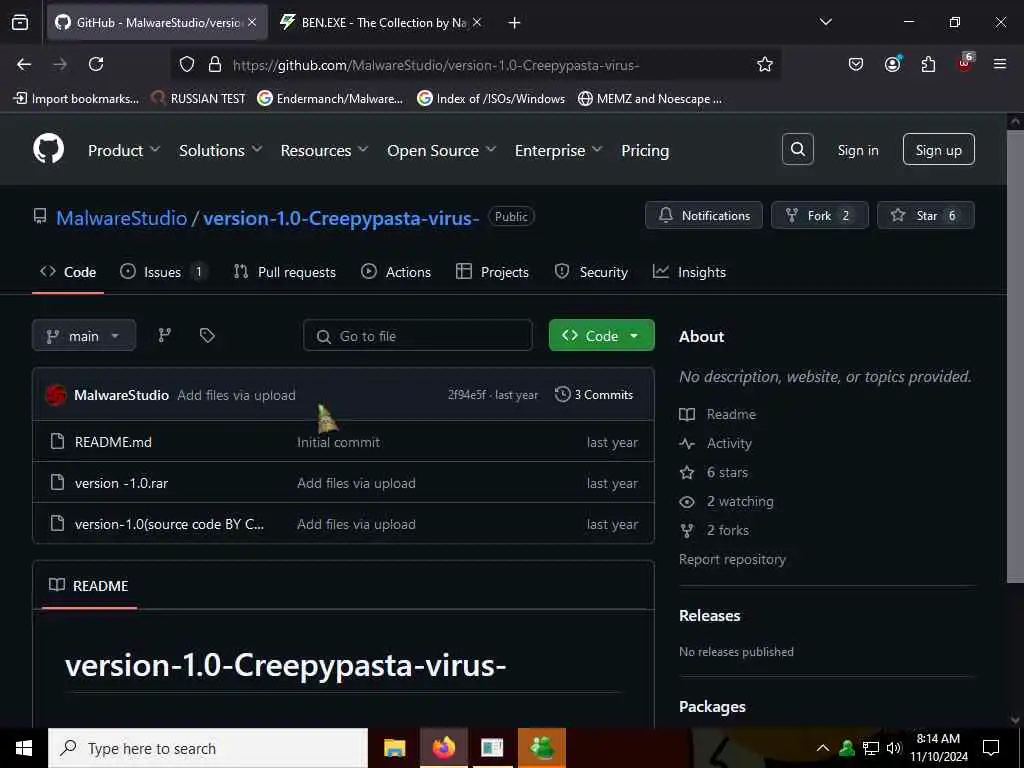The height and width of the screenshot is (768, 1024).
Task: Open the Pocket save icon in toolbar
Action: tap(856, 64)
